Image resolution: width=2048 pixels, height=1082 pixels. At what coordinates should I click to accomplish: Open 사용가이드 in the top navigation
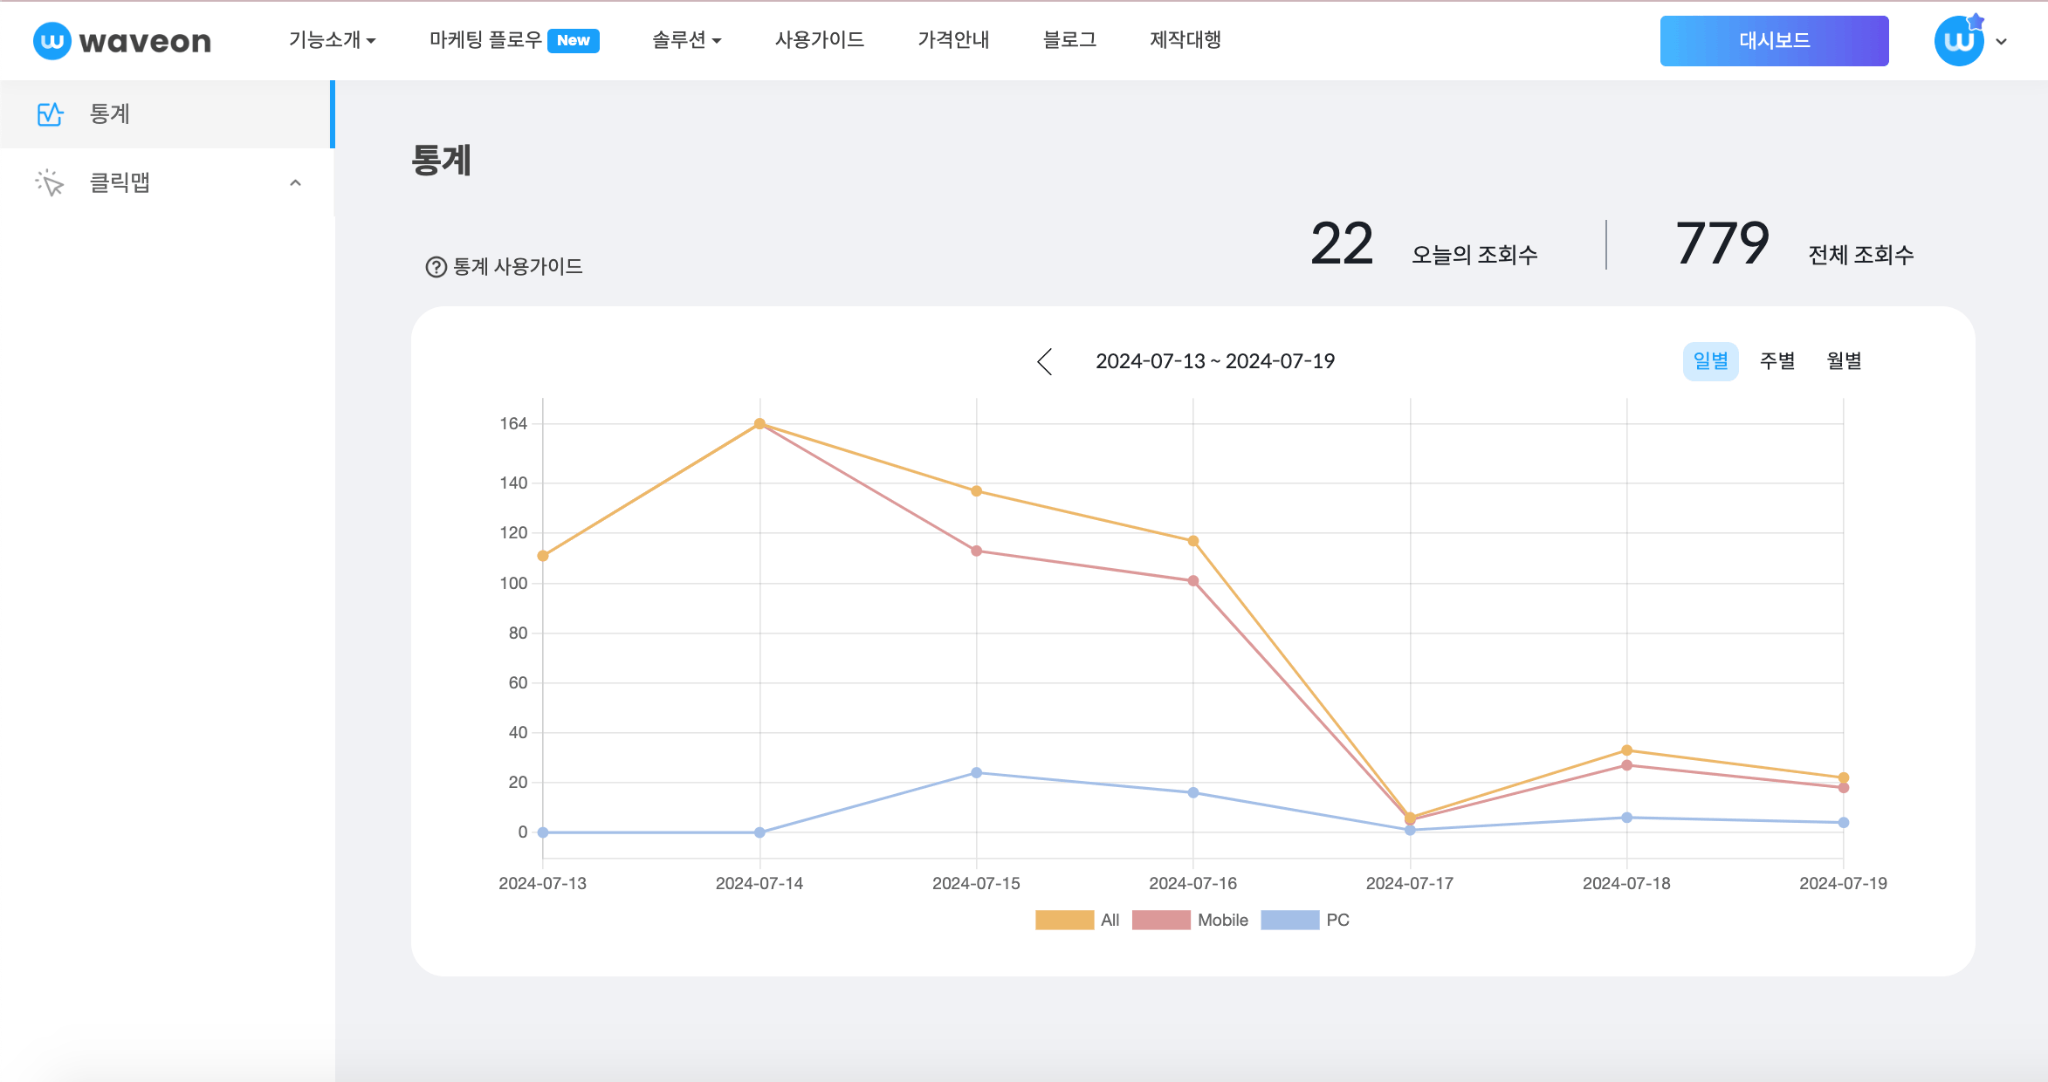pyautogui.click(x=819, y=40)
